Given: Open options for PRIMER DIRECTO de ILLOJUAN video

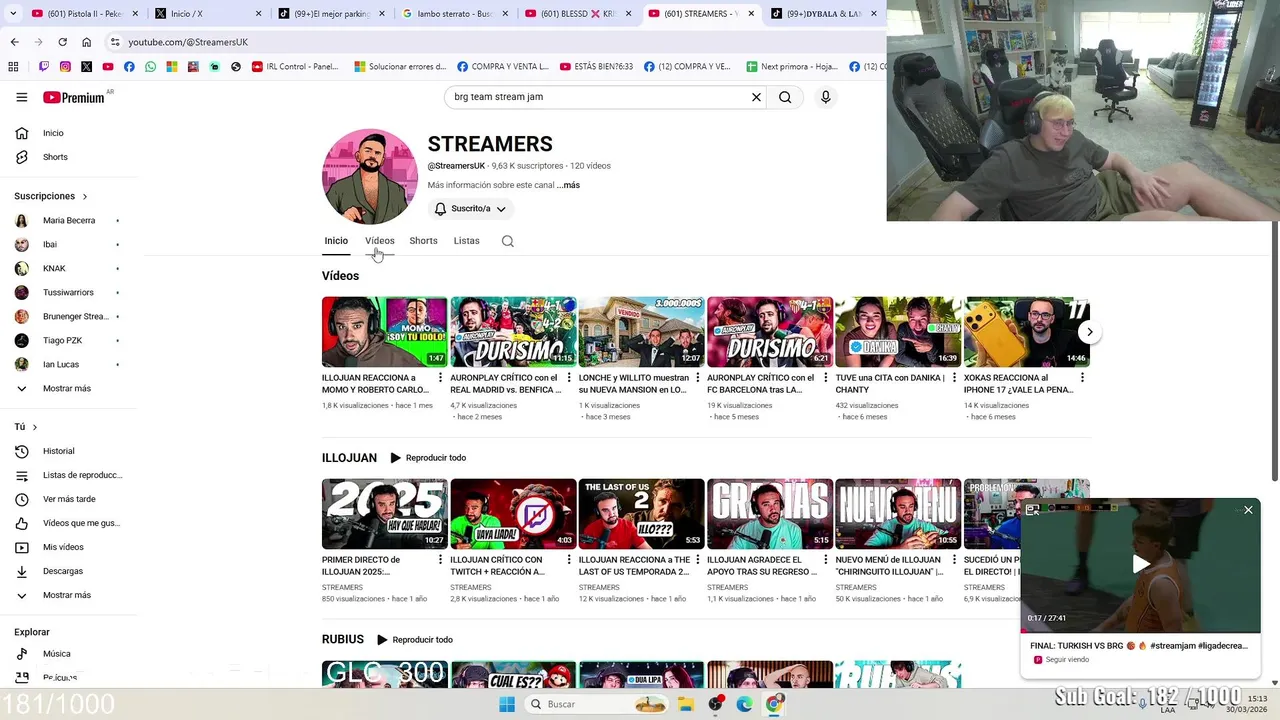Looking at the screenshot, I should [x=440, y=560].
